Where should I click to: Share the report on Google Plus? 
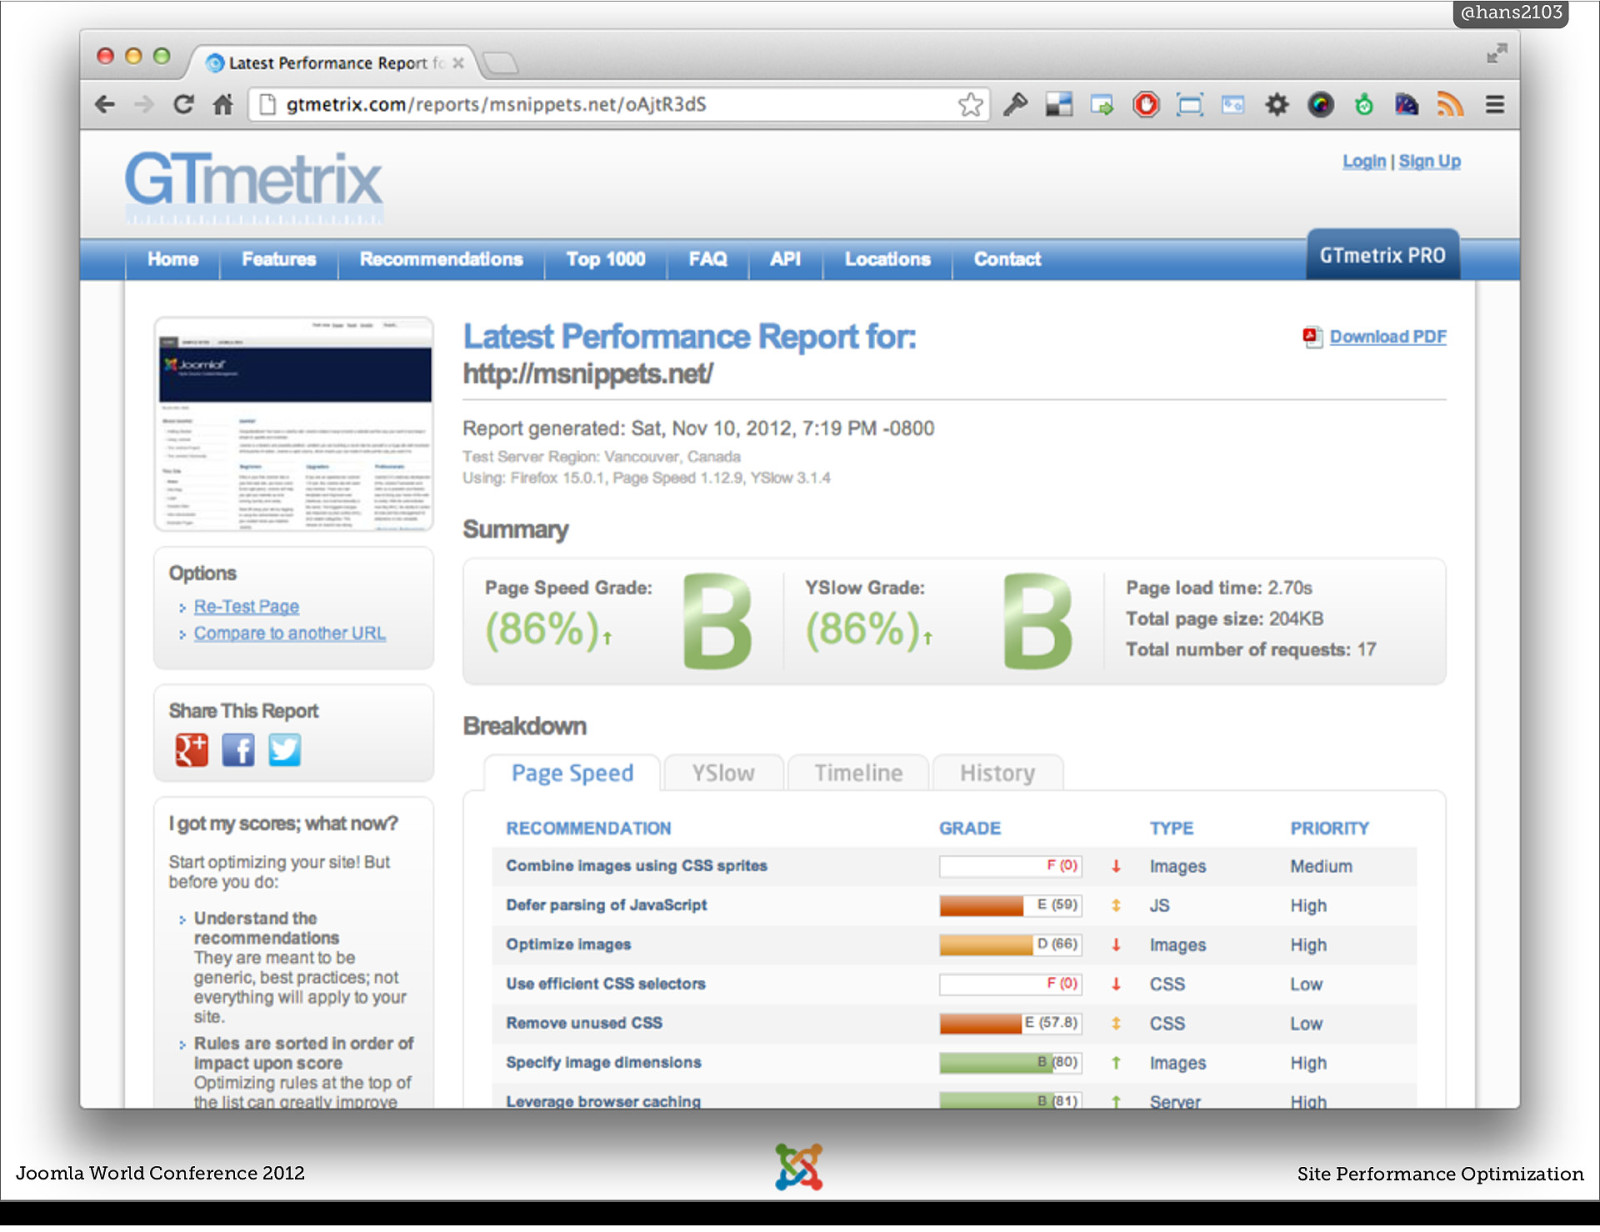[x=192, y=749]
